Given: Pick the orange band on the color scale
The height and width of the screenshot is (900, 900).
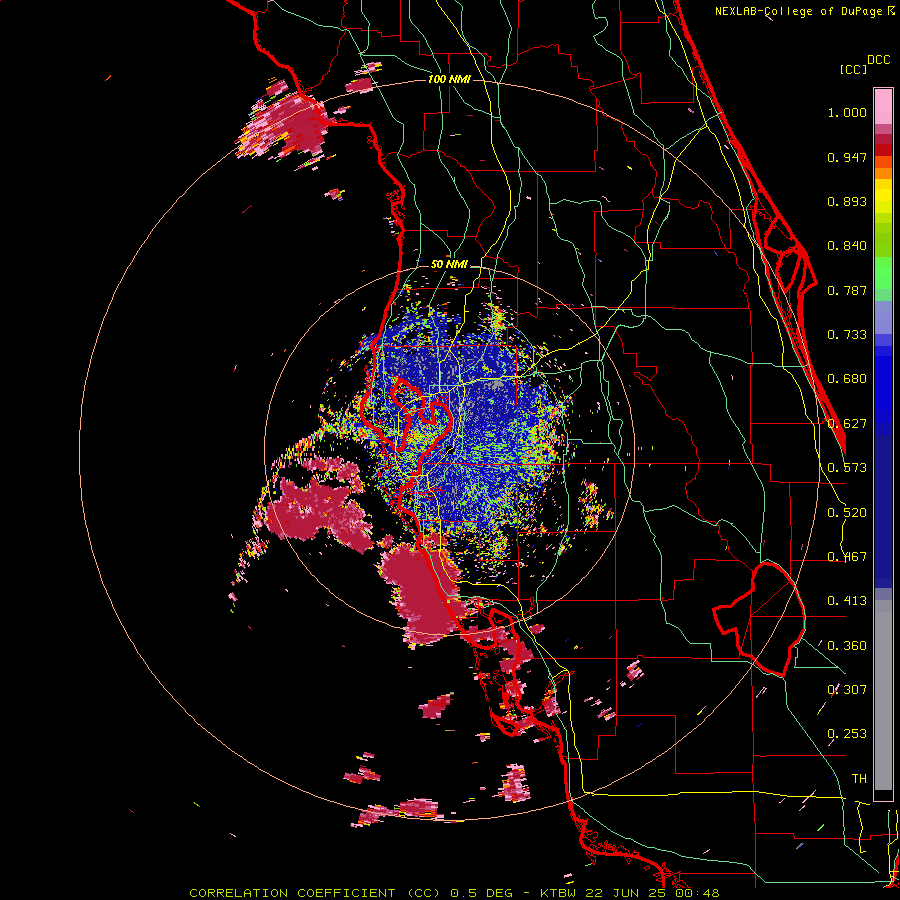Looking at the screenshot, I should click(883, 173).
